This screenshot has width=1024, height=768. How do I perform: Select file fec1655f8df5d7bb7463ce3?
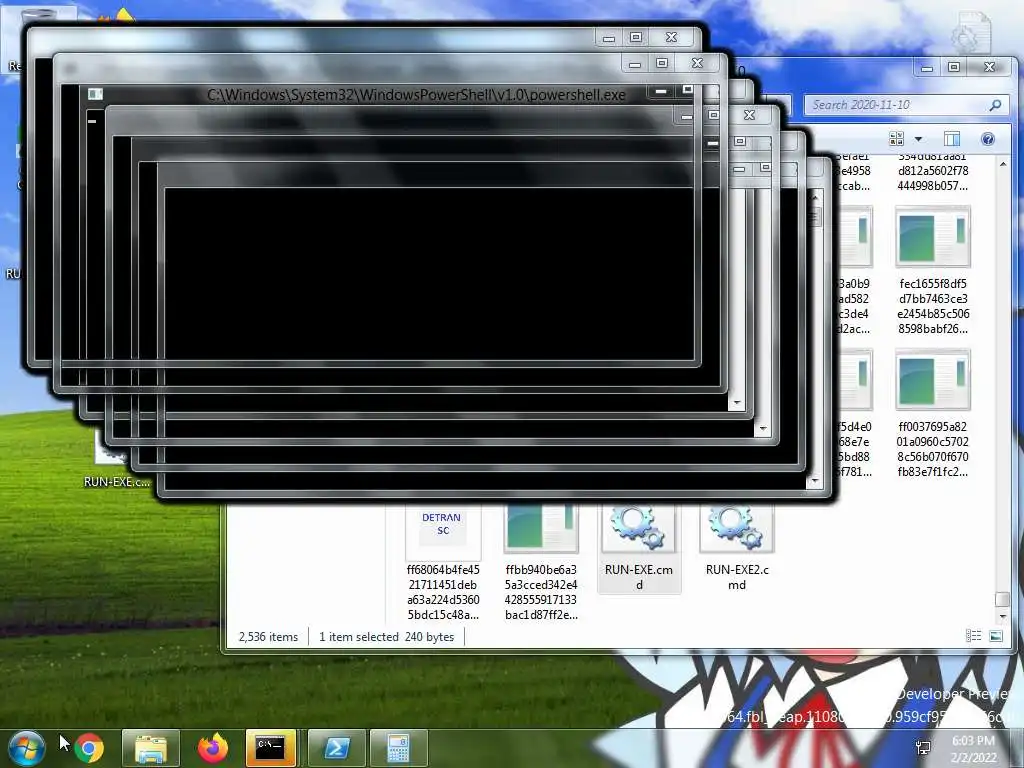click(x=933, y=270)
